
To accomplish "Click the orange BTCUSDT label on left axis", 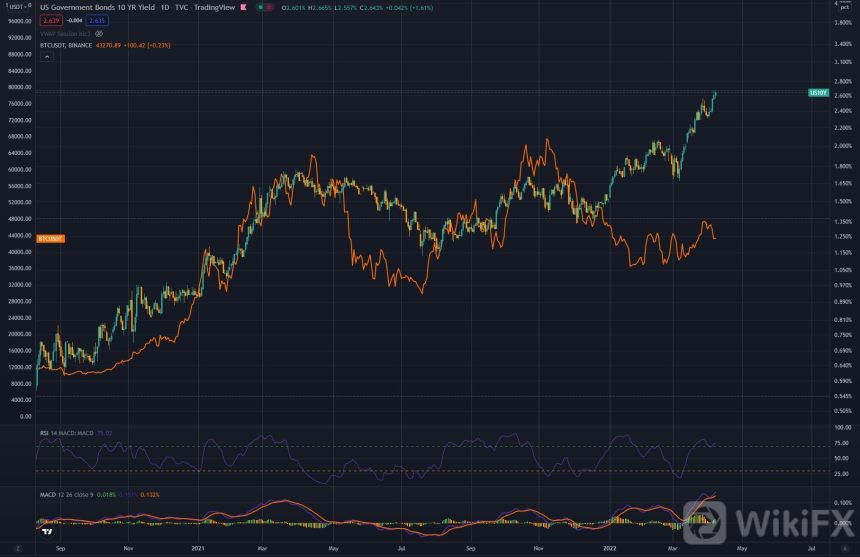I will click(50, 239).
